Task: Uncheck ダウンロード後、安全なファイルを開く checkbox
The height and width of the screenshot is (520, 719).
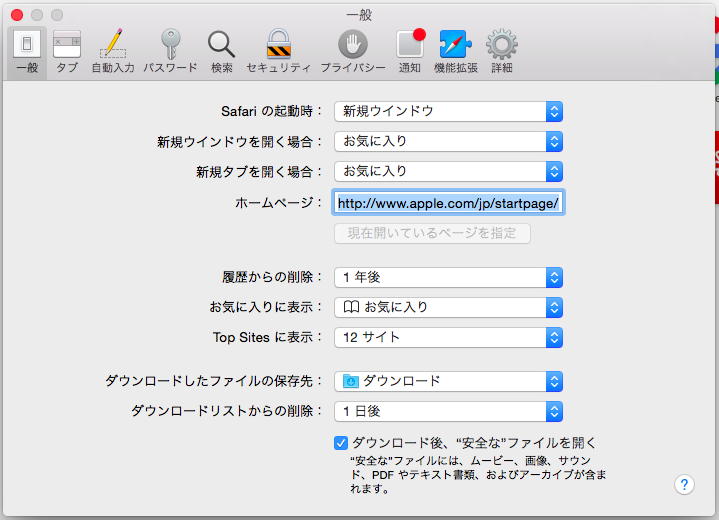Action: 341,443
